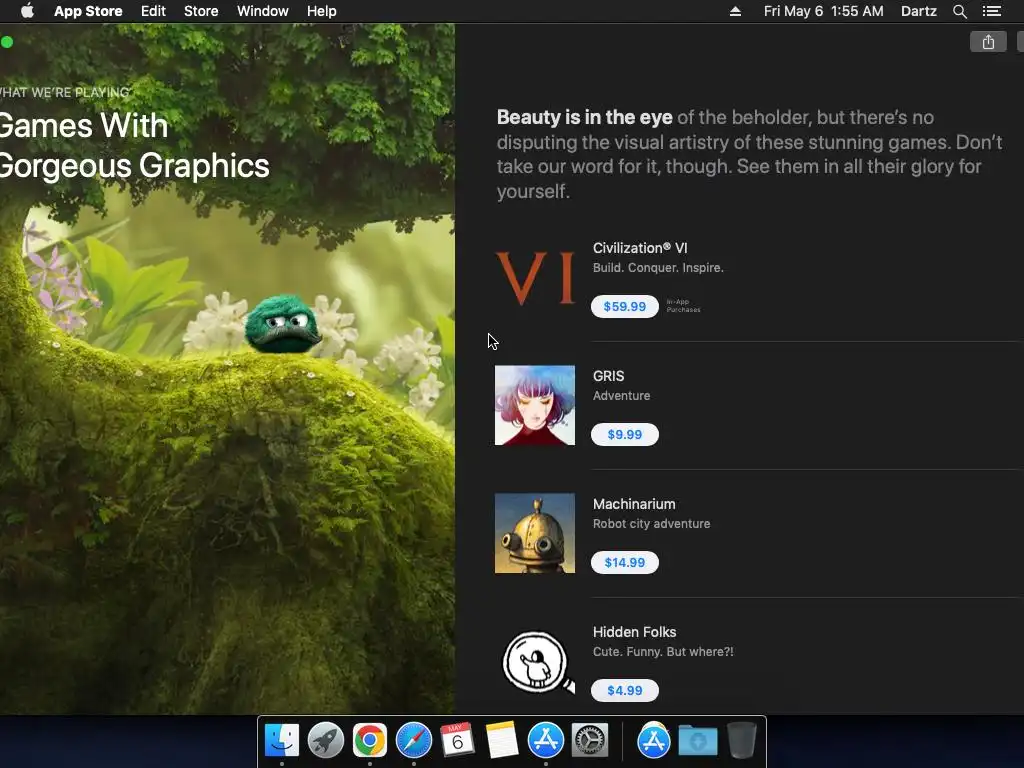Click the In-App Purchases label
This screenshot has width=1024, height=768.
coord(683,306)
